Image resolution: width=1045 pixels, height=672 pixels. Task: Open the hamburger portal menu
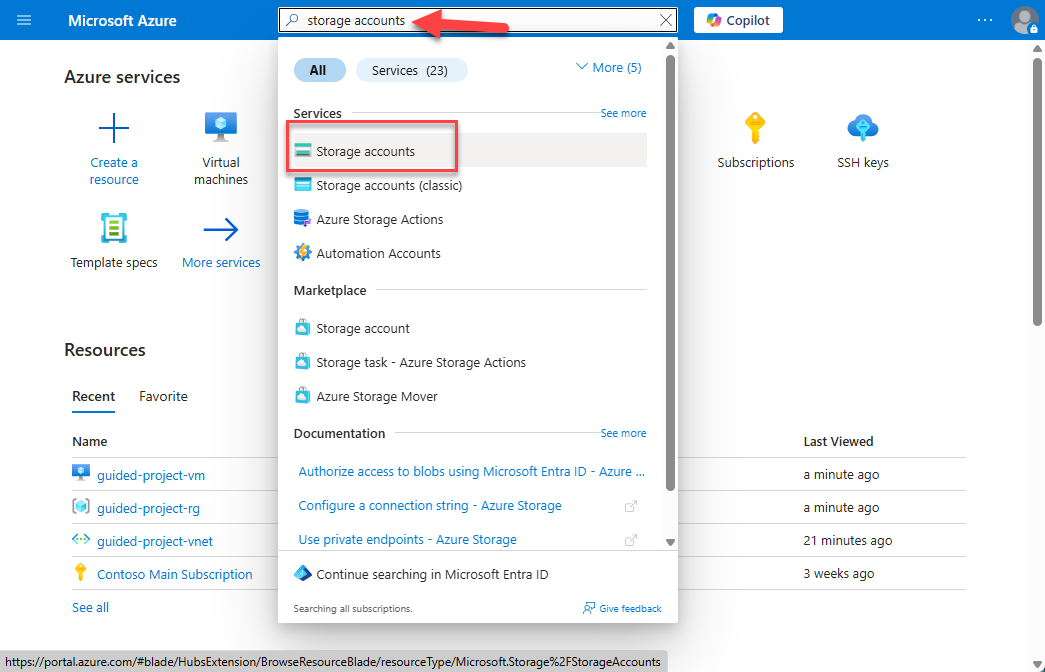coord(24,20)
